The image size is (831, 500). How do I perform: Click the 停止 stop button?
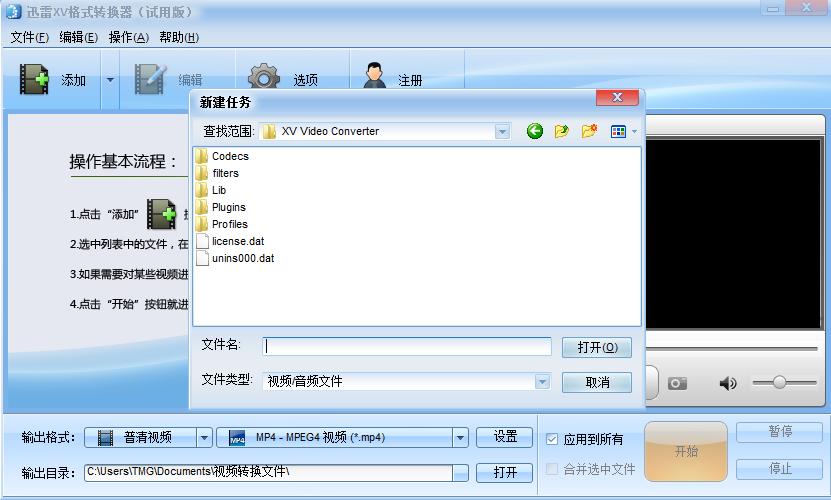tap(779, 469)
